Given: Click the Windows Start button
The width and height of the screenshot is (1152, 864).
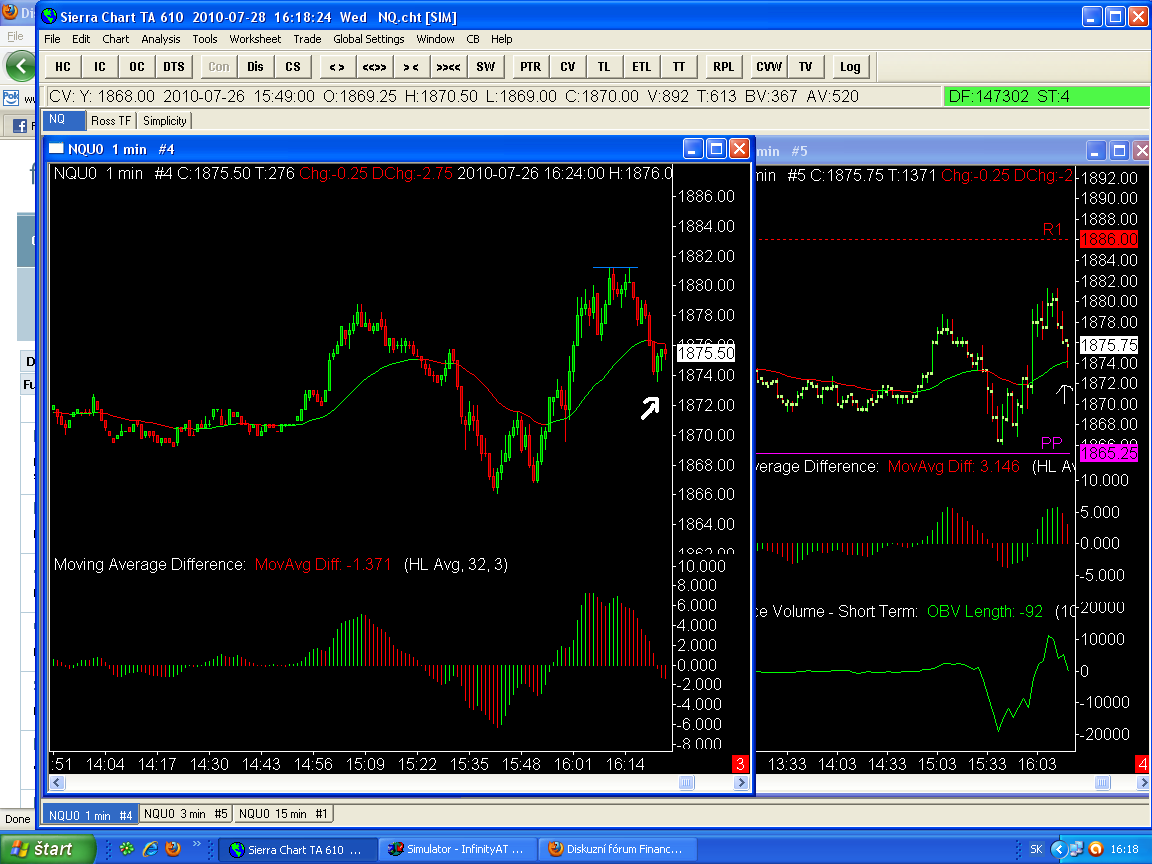Looking at the screenshot, I should click(x=48, y=849).
